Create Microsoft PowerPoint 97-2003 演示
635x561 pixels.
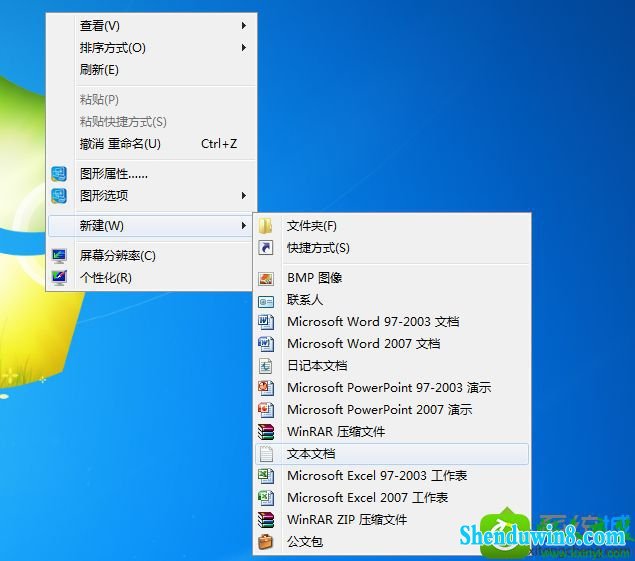tap(392, 388)
